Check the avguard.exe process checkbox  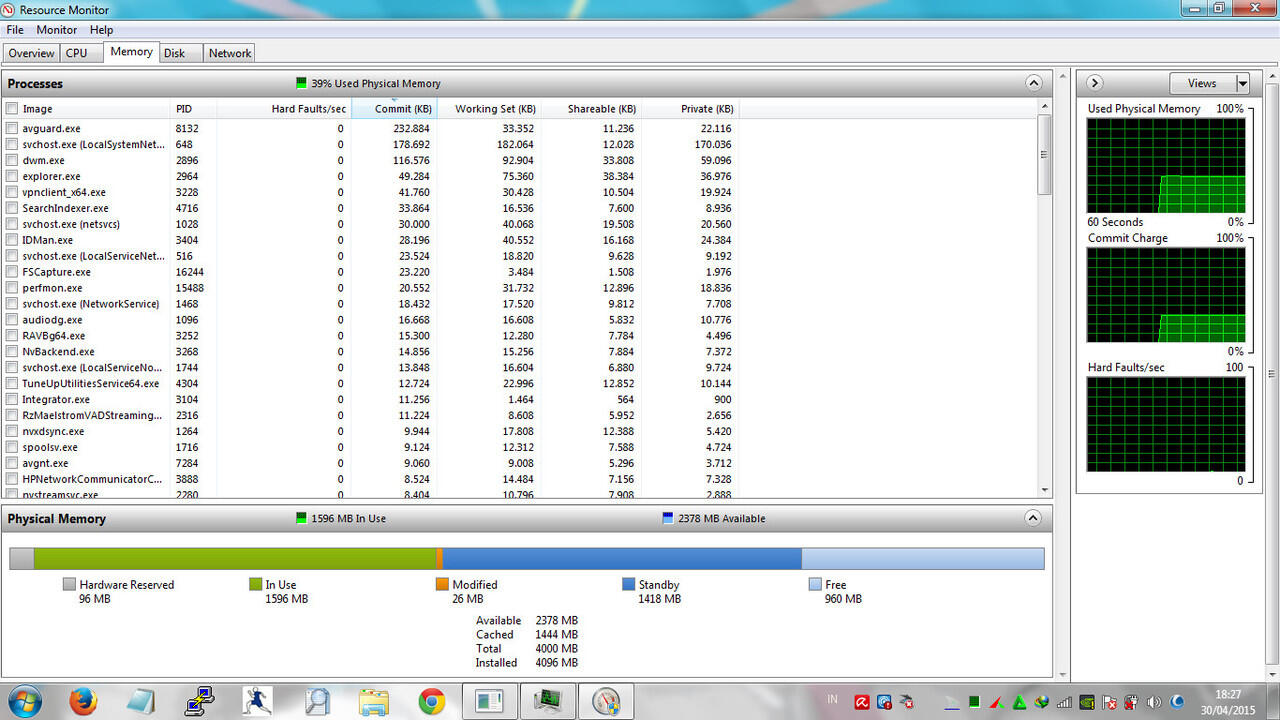click(x=12, y=129)
